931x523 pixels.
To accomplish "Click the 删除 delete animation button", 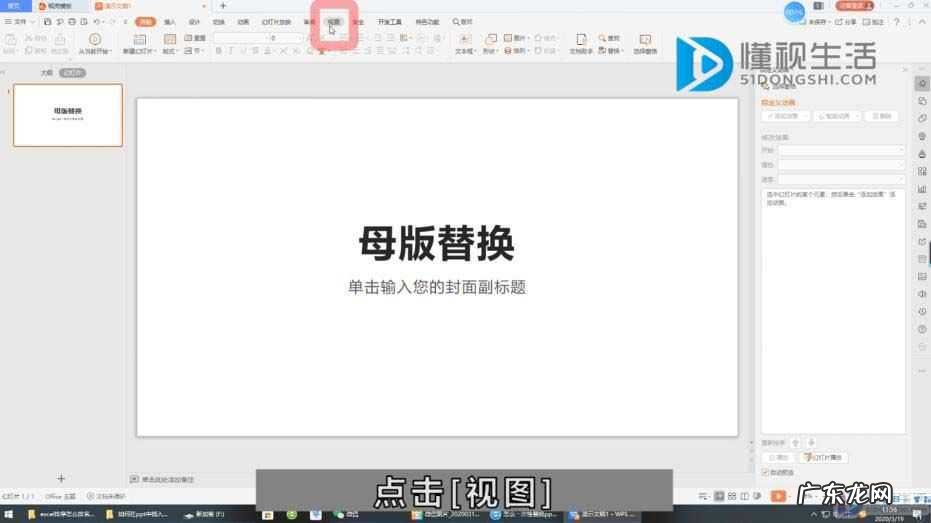I will pyautogui.click(x=881, y=116).
